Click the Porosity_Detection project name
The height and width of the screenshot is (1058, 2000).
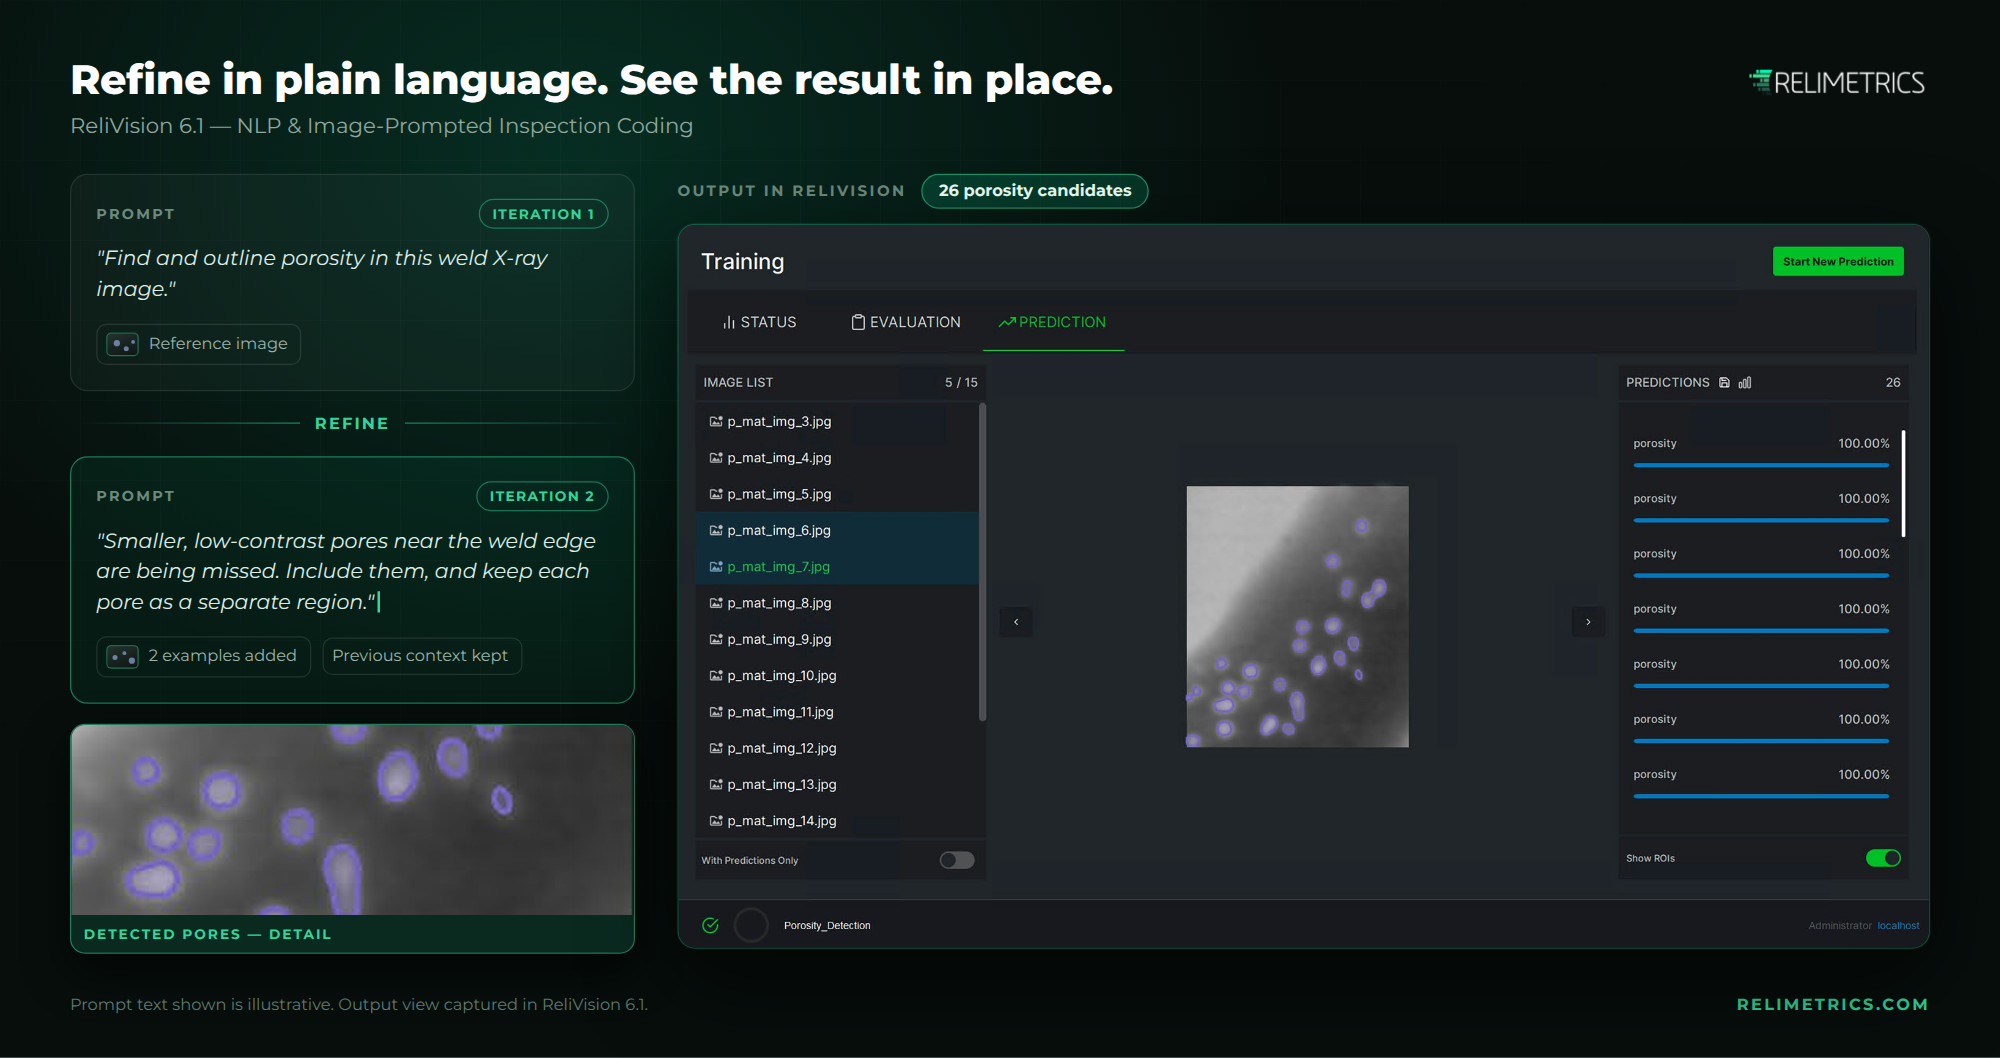827,926
